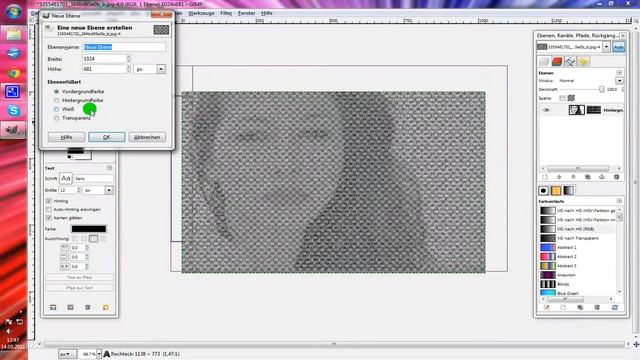Click Abbrechen in Neue Ebene dialog
The height and width of the screenshot is (360, 640).
tap(147, 137)
